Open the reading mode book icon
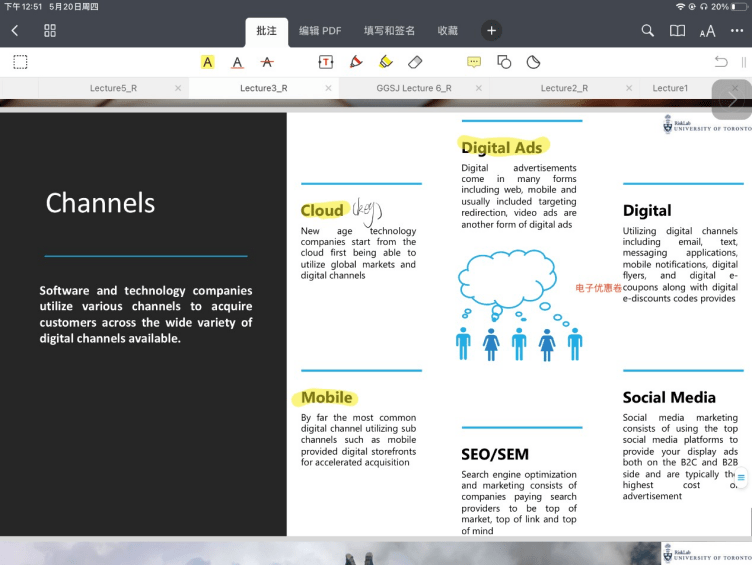This screenshot has height=565, width=753. pos(677,31)
